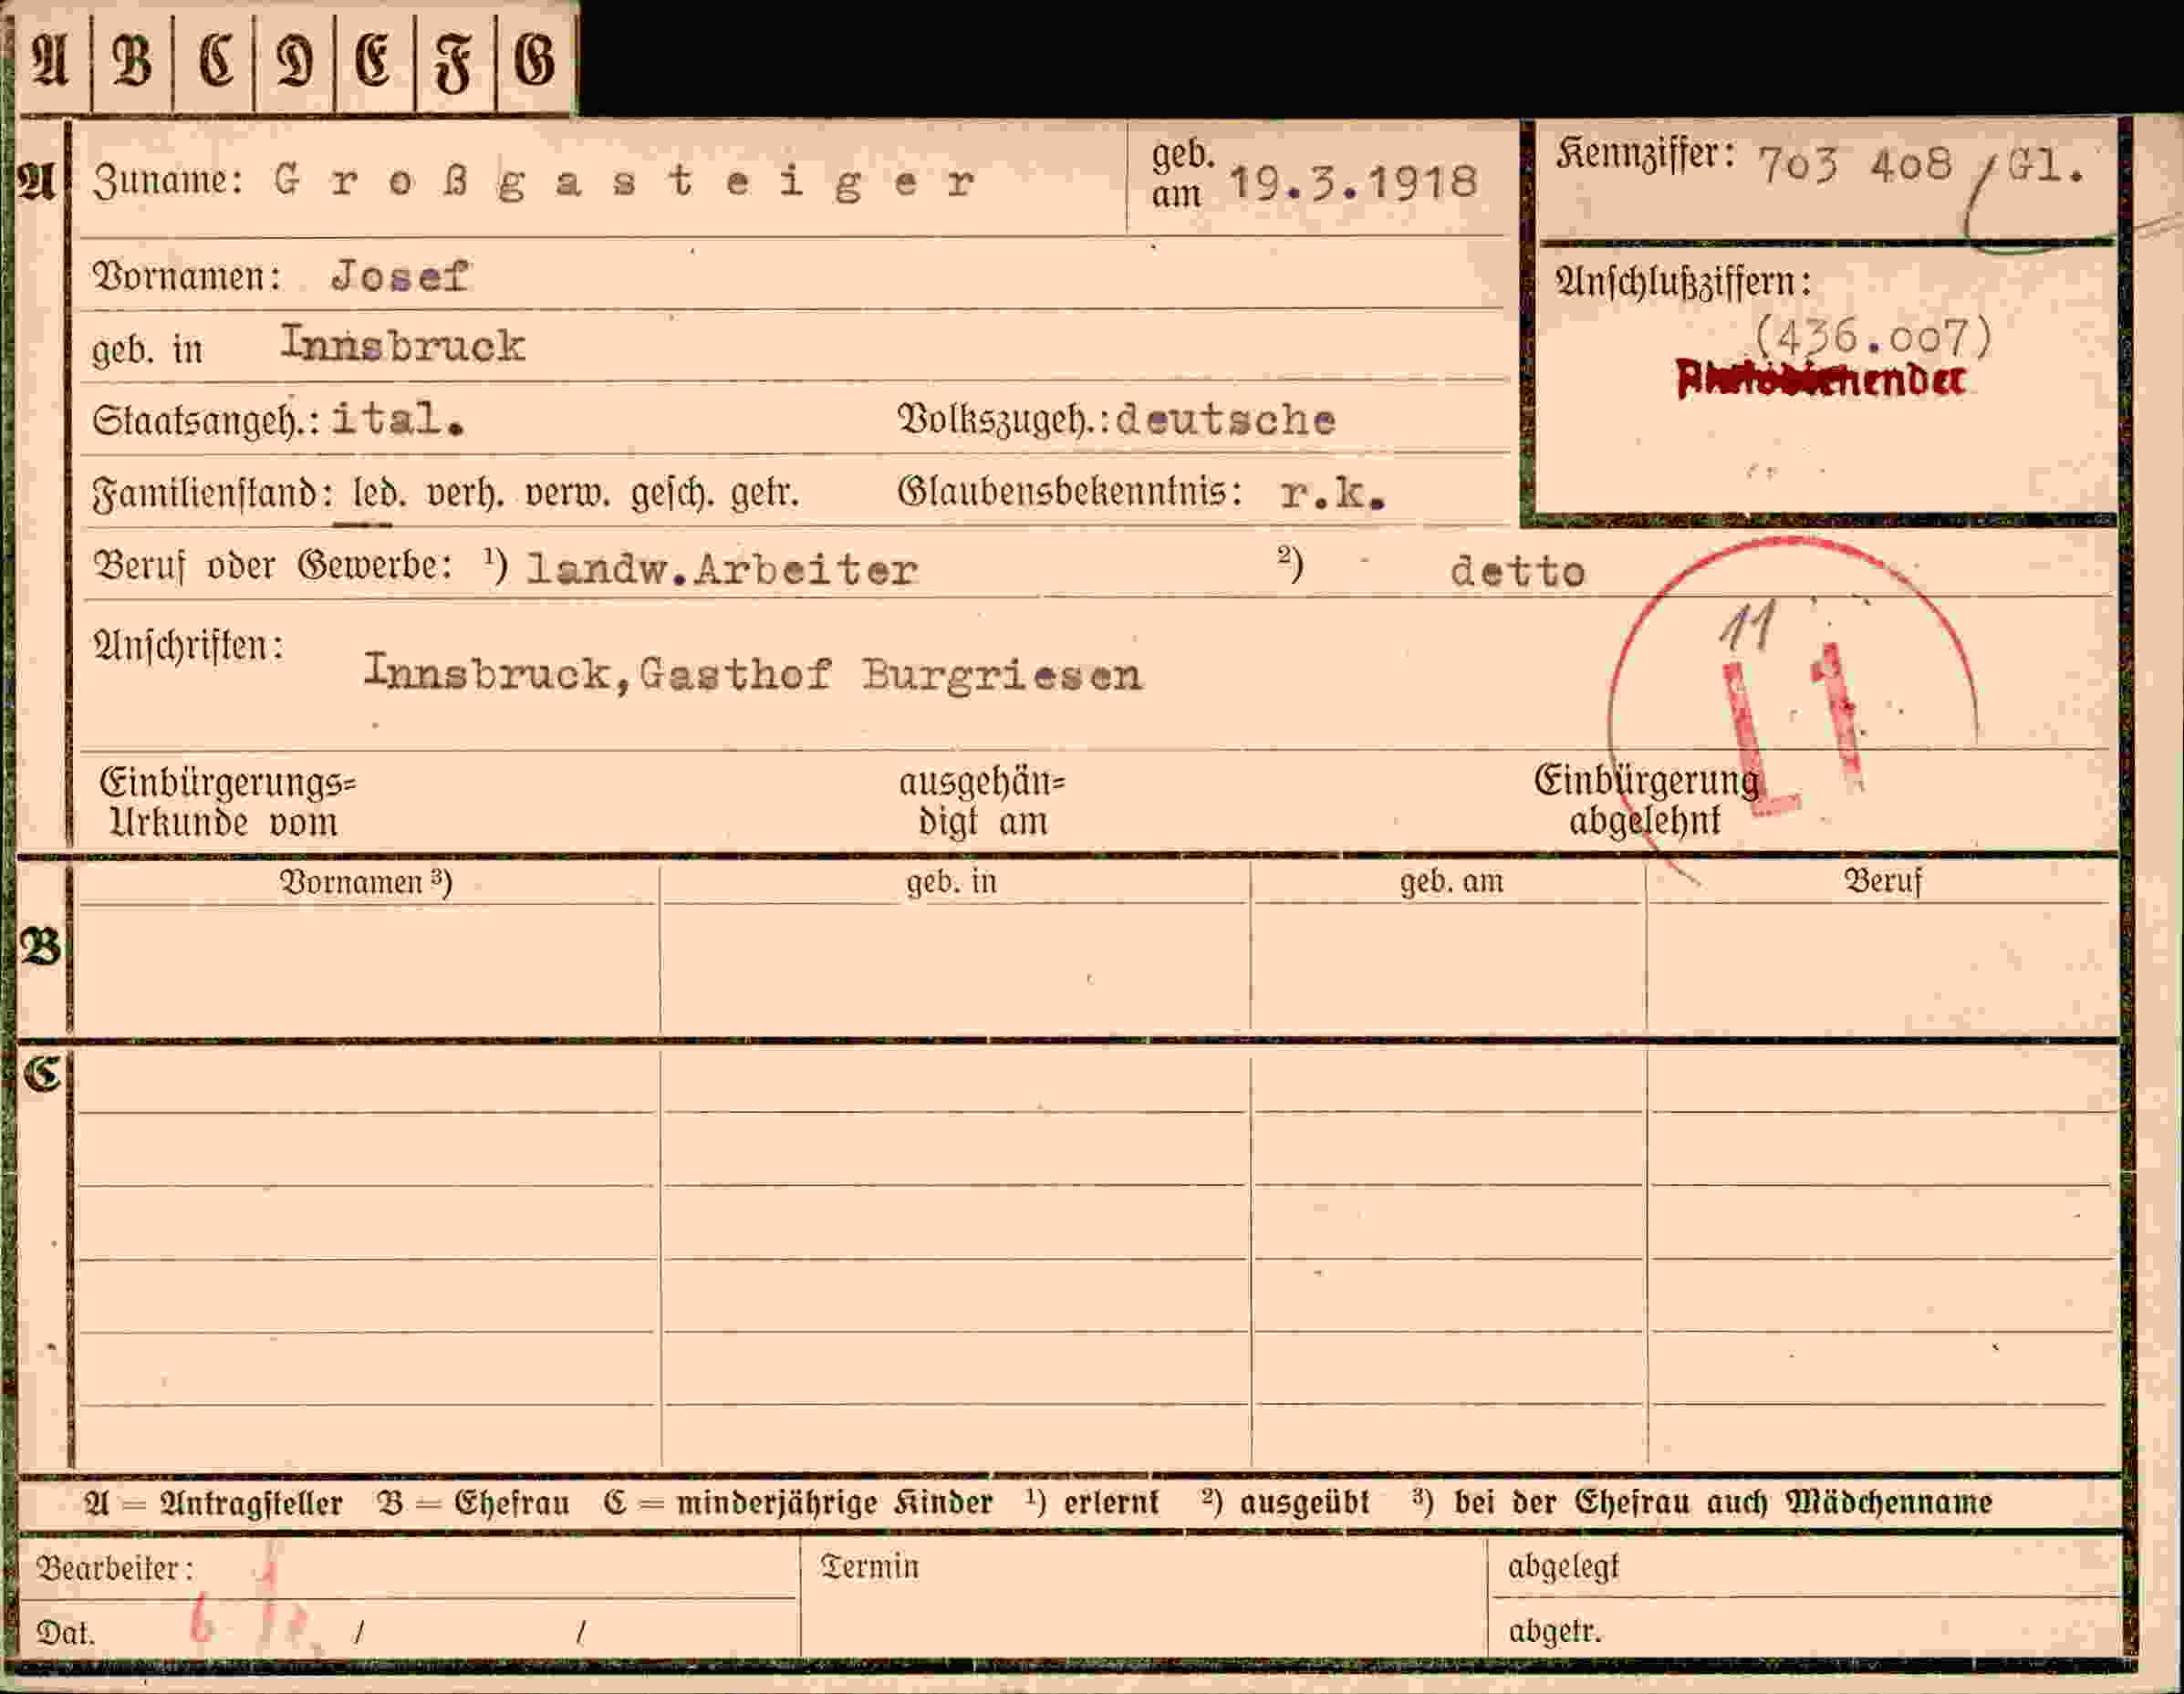Screen dimensions: 2184x1694
Task: Select index tab letter A at card top
Action: click(50, 62)
